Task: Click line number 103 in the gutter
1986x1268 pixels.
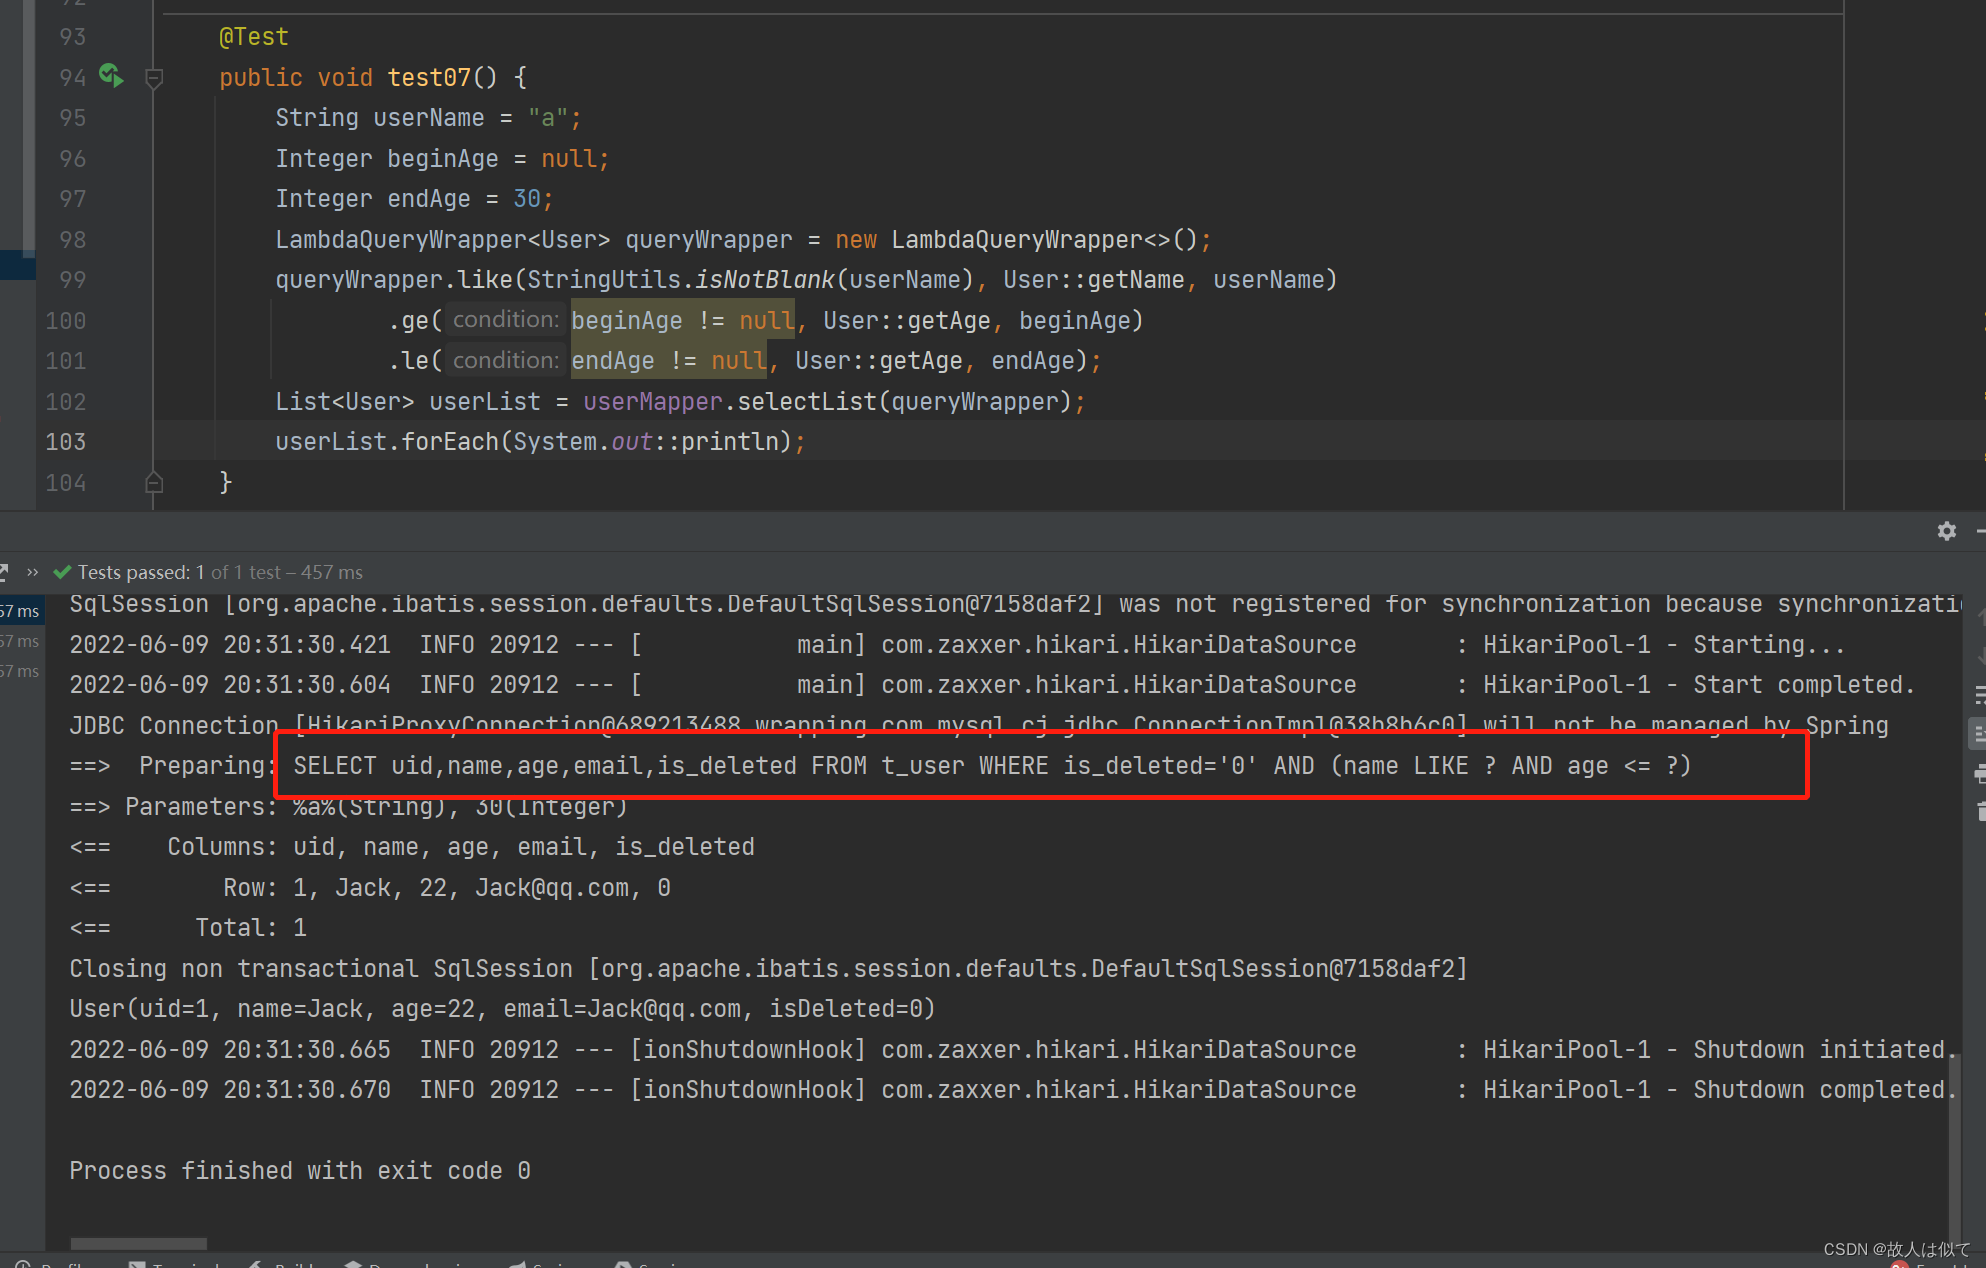Action: 66,442
